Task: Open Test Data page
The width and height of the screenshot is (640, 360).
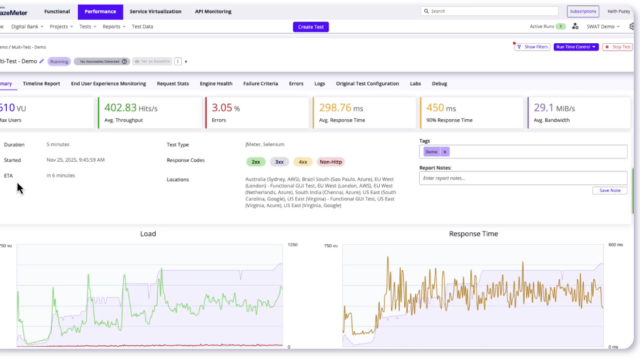Action: click(142, 27)
